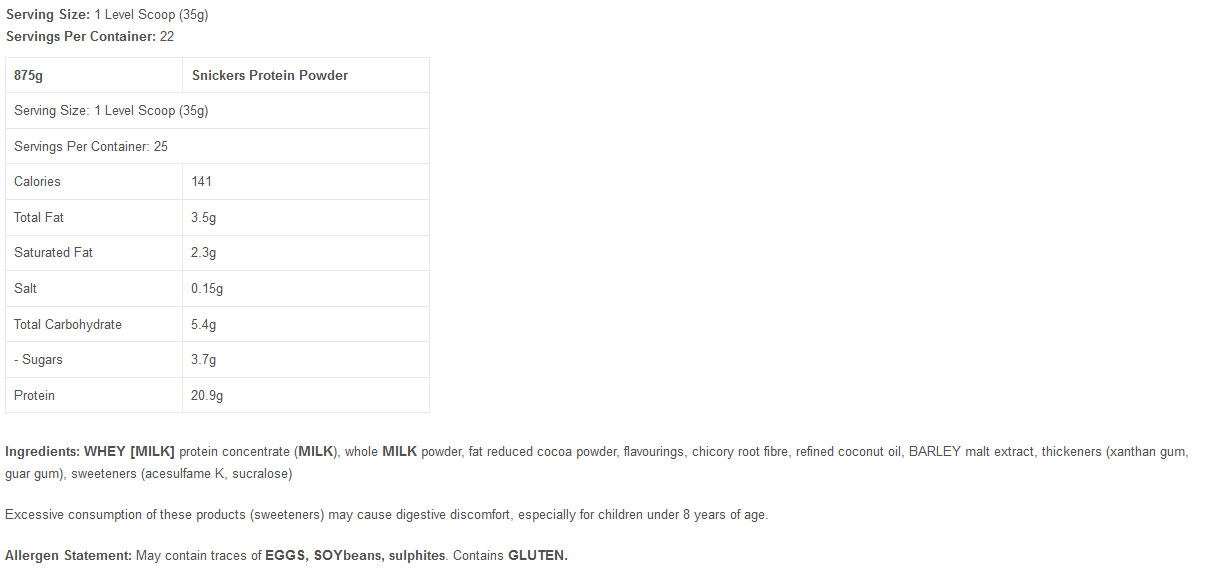This screenshot has height=574, width=1205.
Task: Click the 875g header cell
Action: click(x=29, y=75)
